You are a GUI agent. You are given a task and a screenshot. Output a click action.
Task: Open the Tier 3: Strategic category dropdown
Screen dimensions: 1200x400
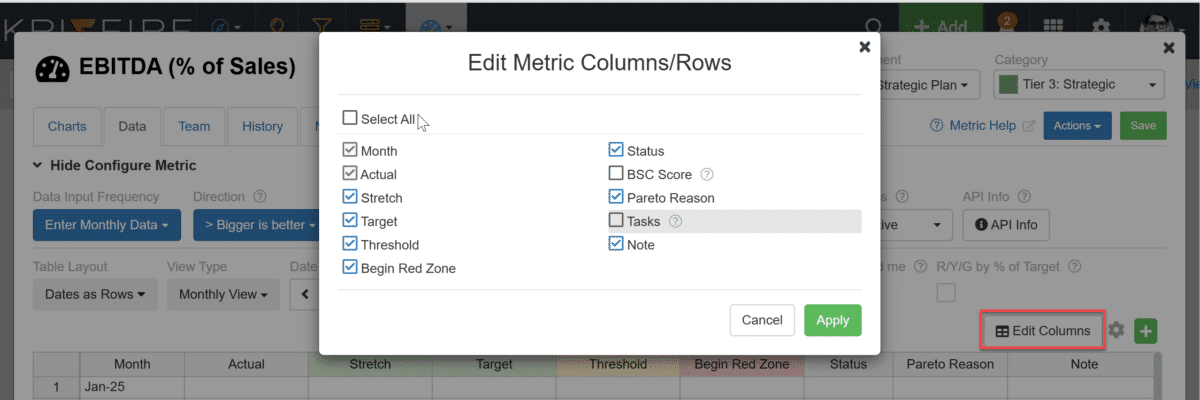(1080, 85)
